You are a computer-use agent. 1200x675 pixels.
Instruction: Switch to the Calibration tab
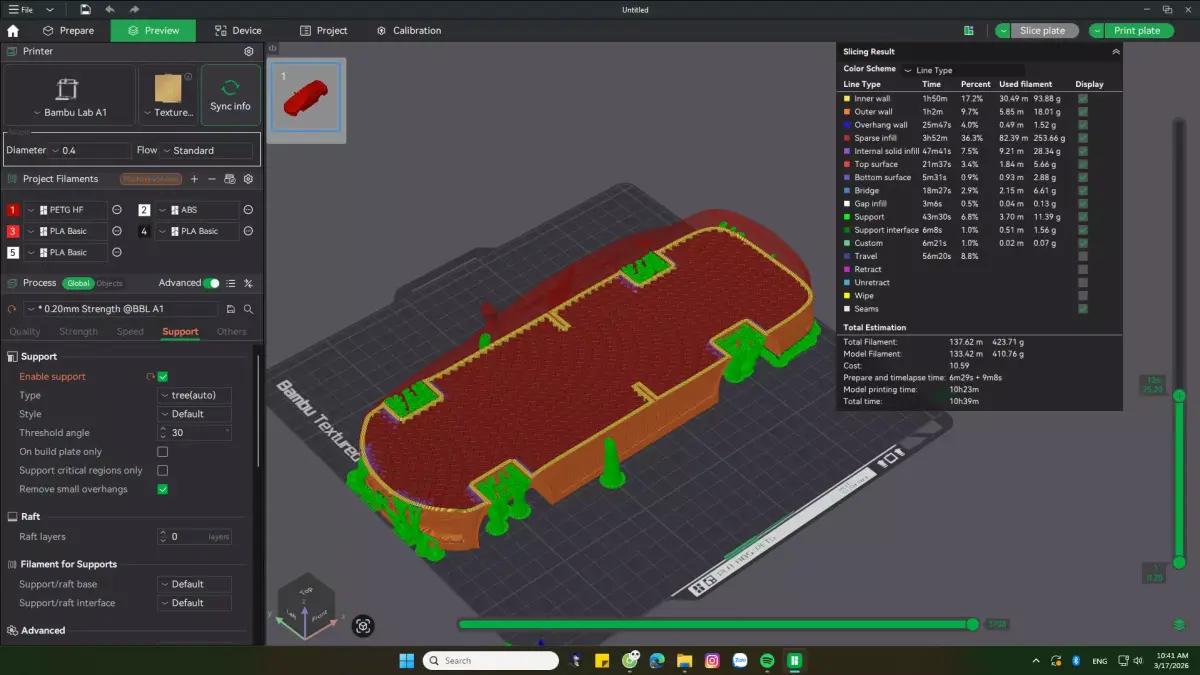tap(408, 31)
